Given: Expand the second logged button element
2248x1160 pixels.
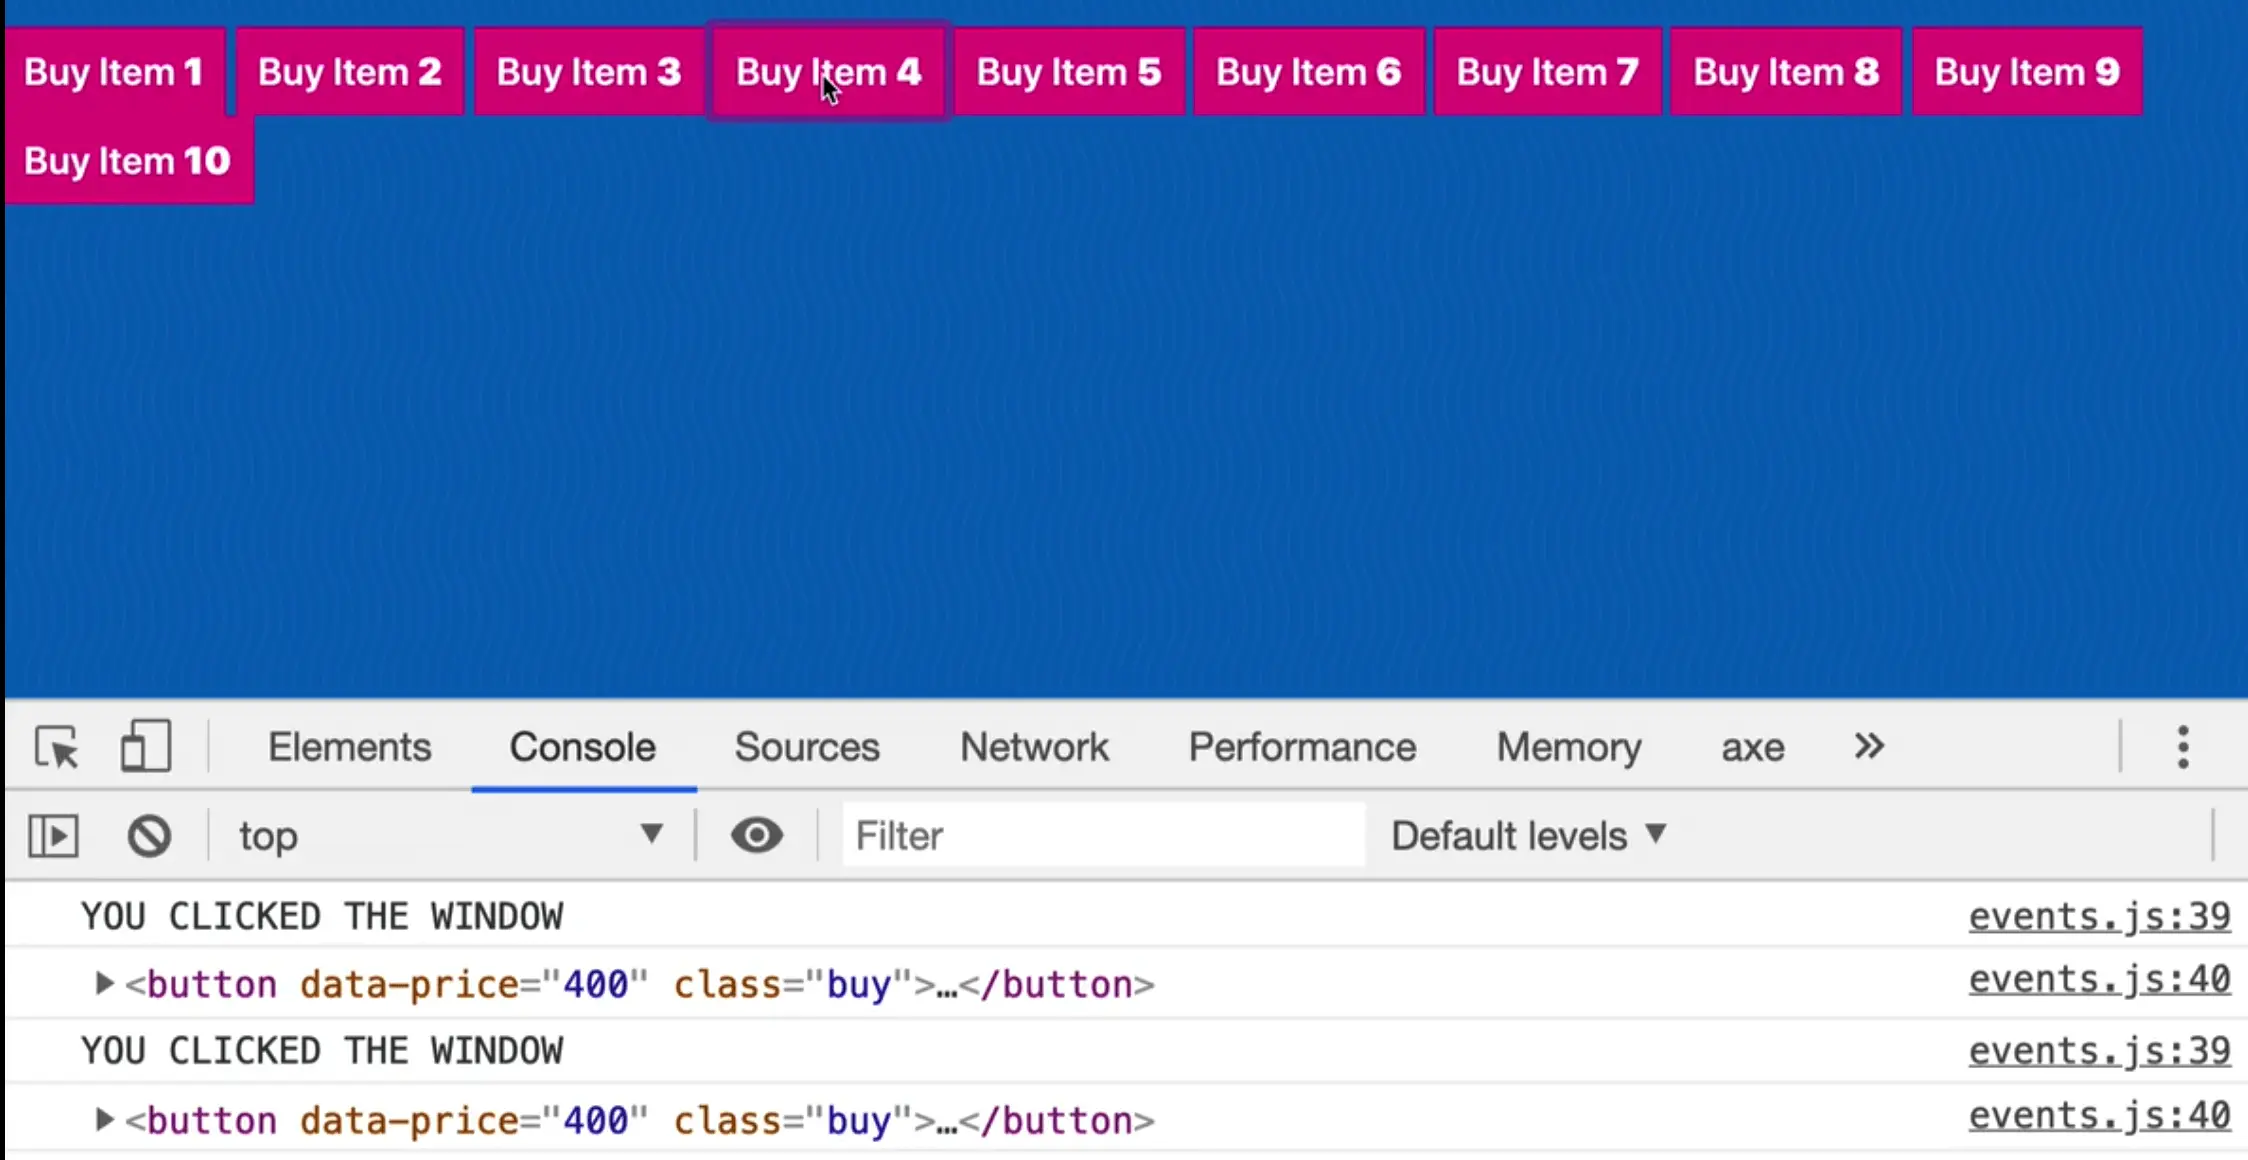Looking at the screenshot, I should [x=104, y=1120].
